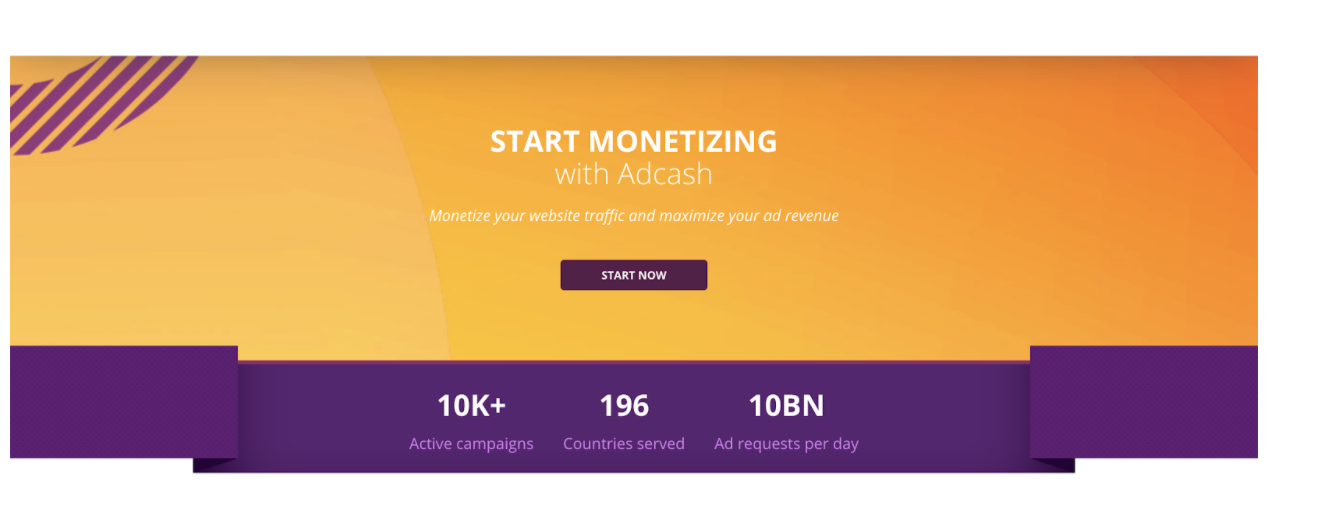Click the START NOW button
The image size is (1340, 506).
click(633, 275)
